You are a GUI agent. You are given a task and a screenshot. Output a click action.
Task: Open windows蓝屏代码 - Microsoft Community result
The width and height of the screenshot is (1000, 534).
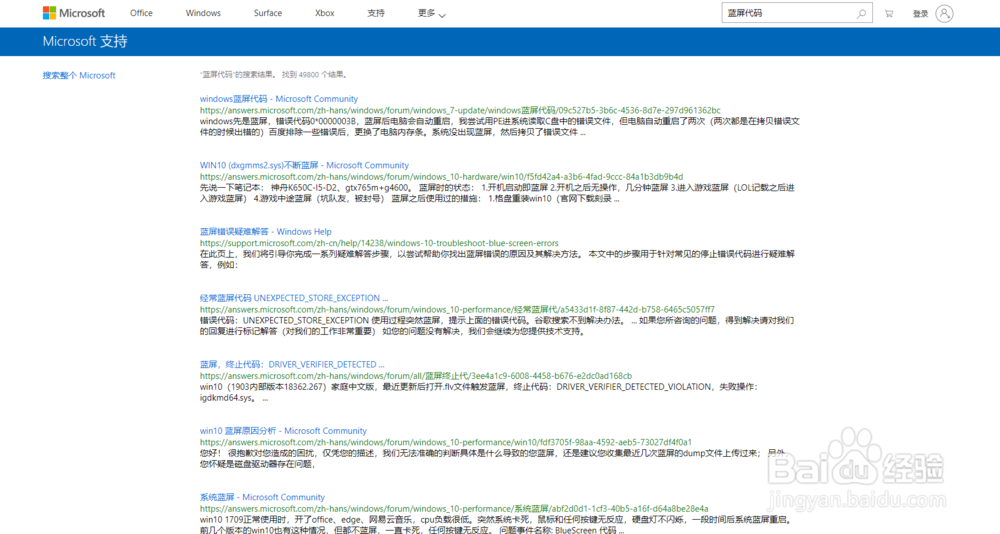point(279,99)
